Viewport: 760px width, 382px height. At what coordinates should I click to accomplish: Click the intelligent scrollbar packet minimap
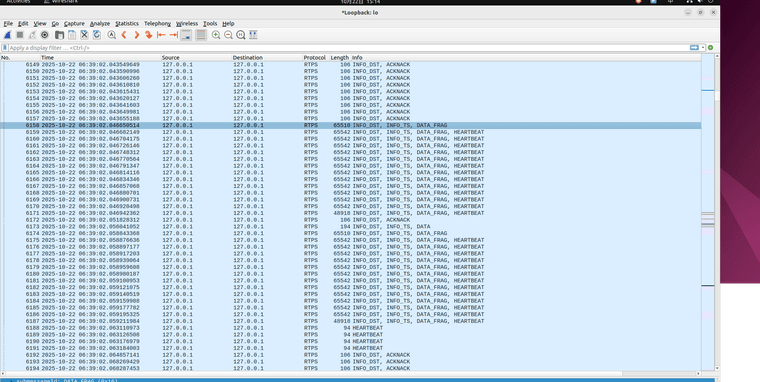708,213
